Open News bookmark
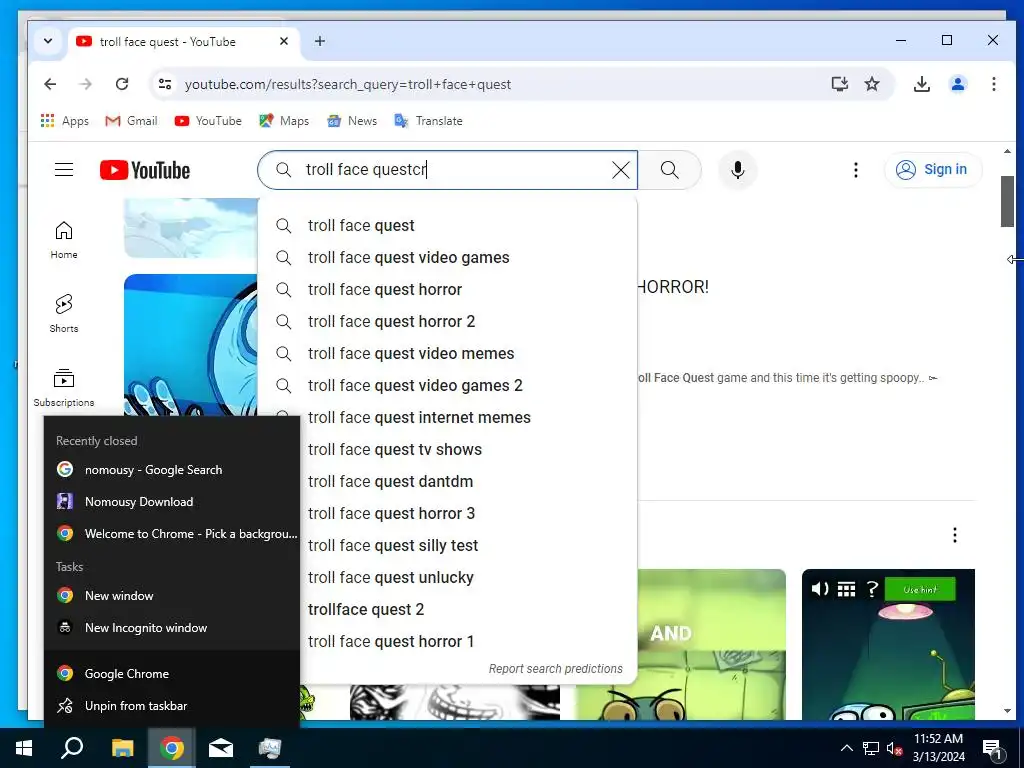 (x=352, y=121)
